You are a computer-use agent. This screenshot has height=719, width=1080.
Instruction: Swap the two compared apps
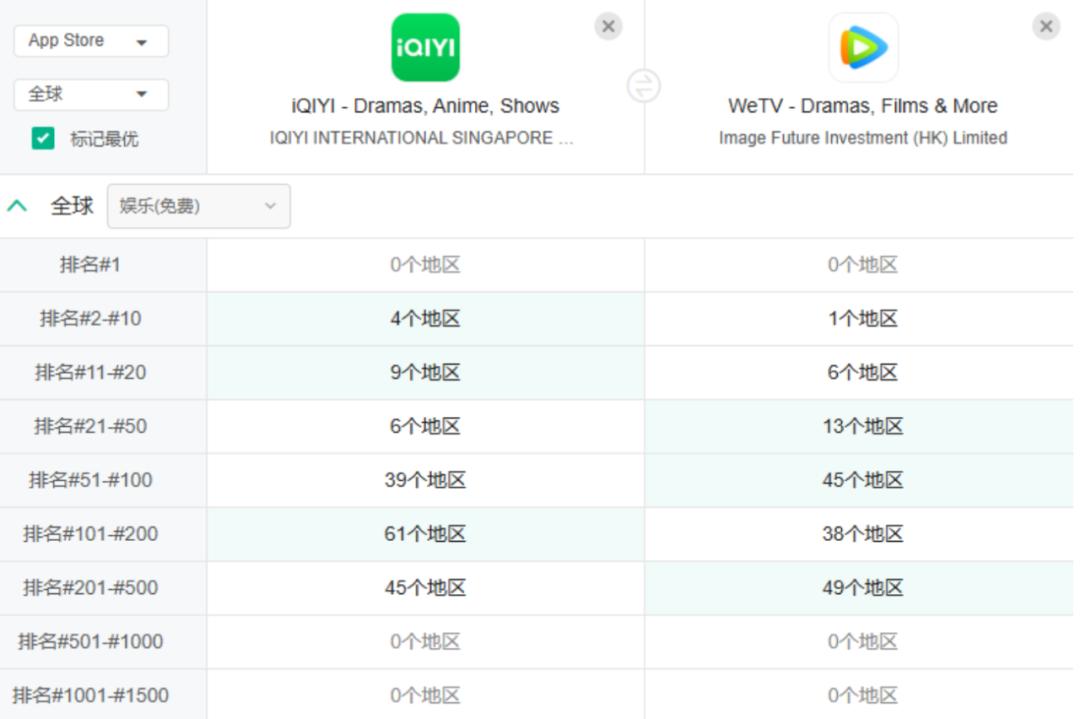(644, 86)
